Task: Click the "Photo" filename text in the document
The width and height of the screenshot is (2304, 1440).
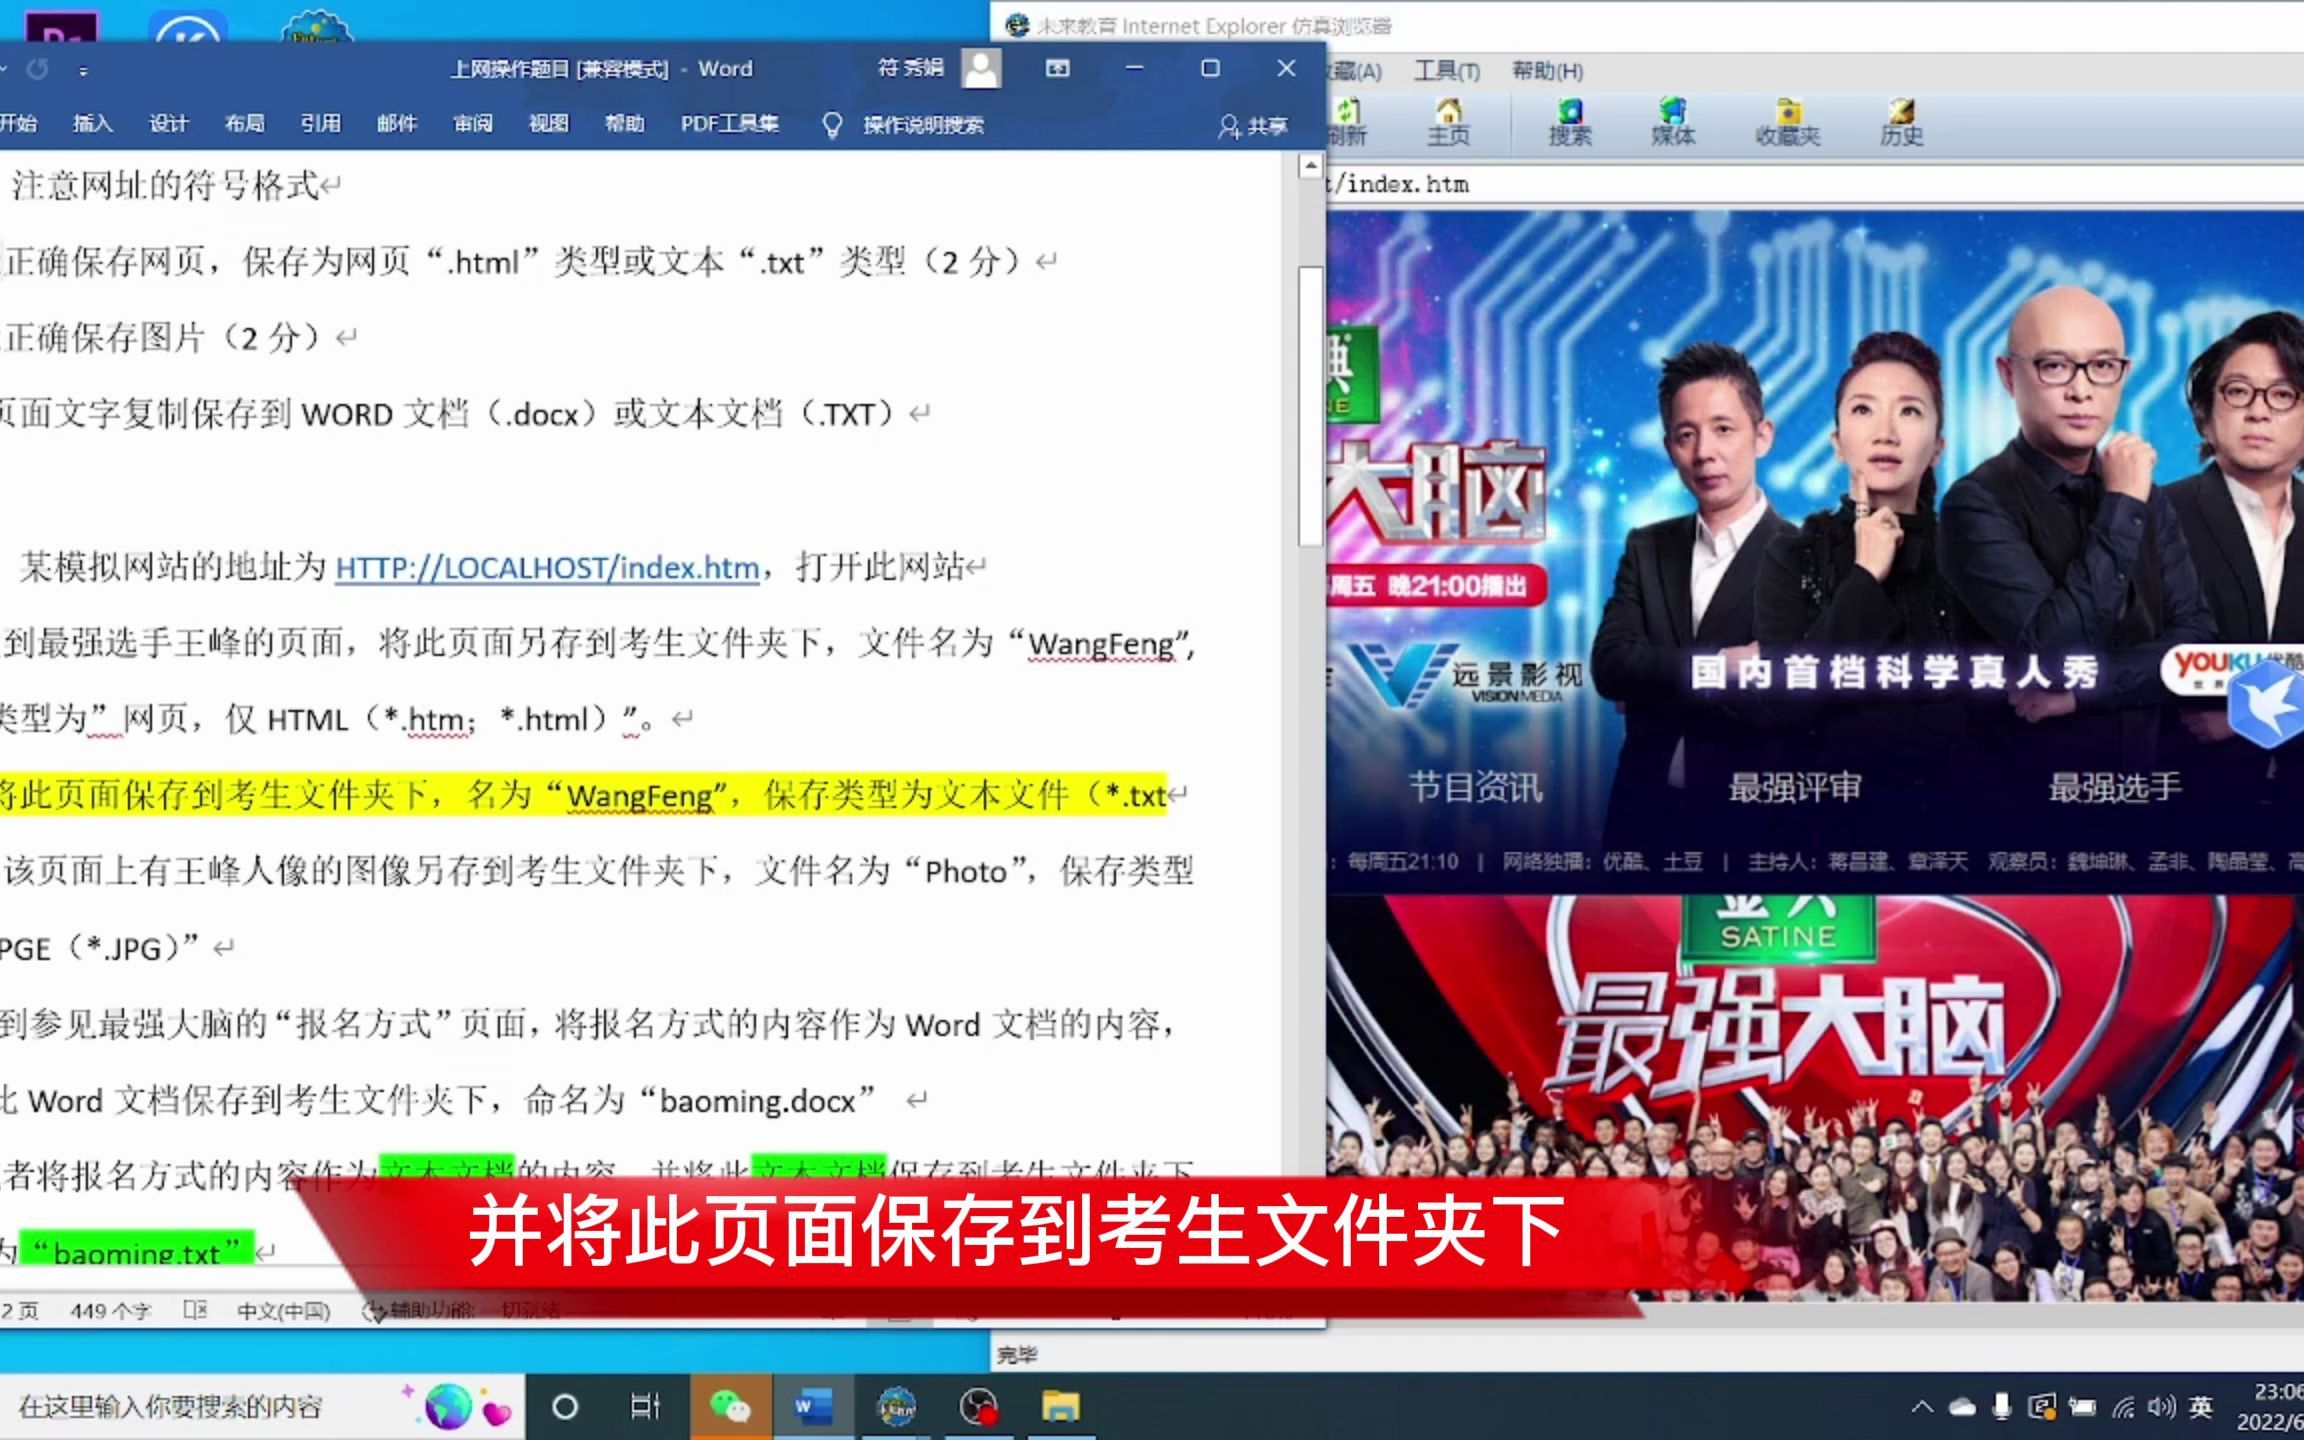Action: 965,872
